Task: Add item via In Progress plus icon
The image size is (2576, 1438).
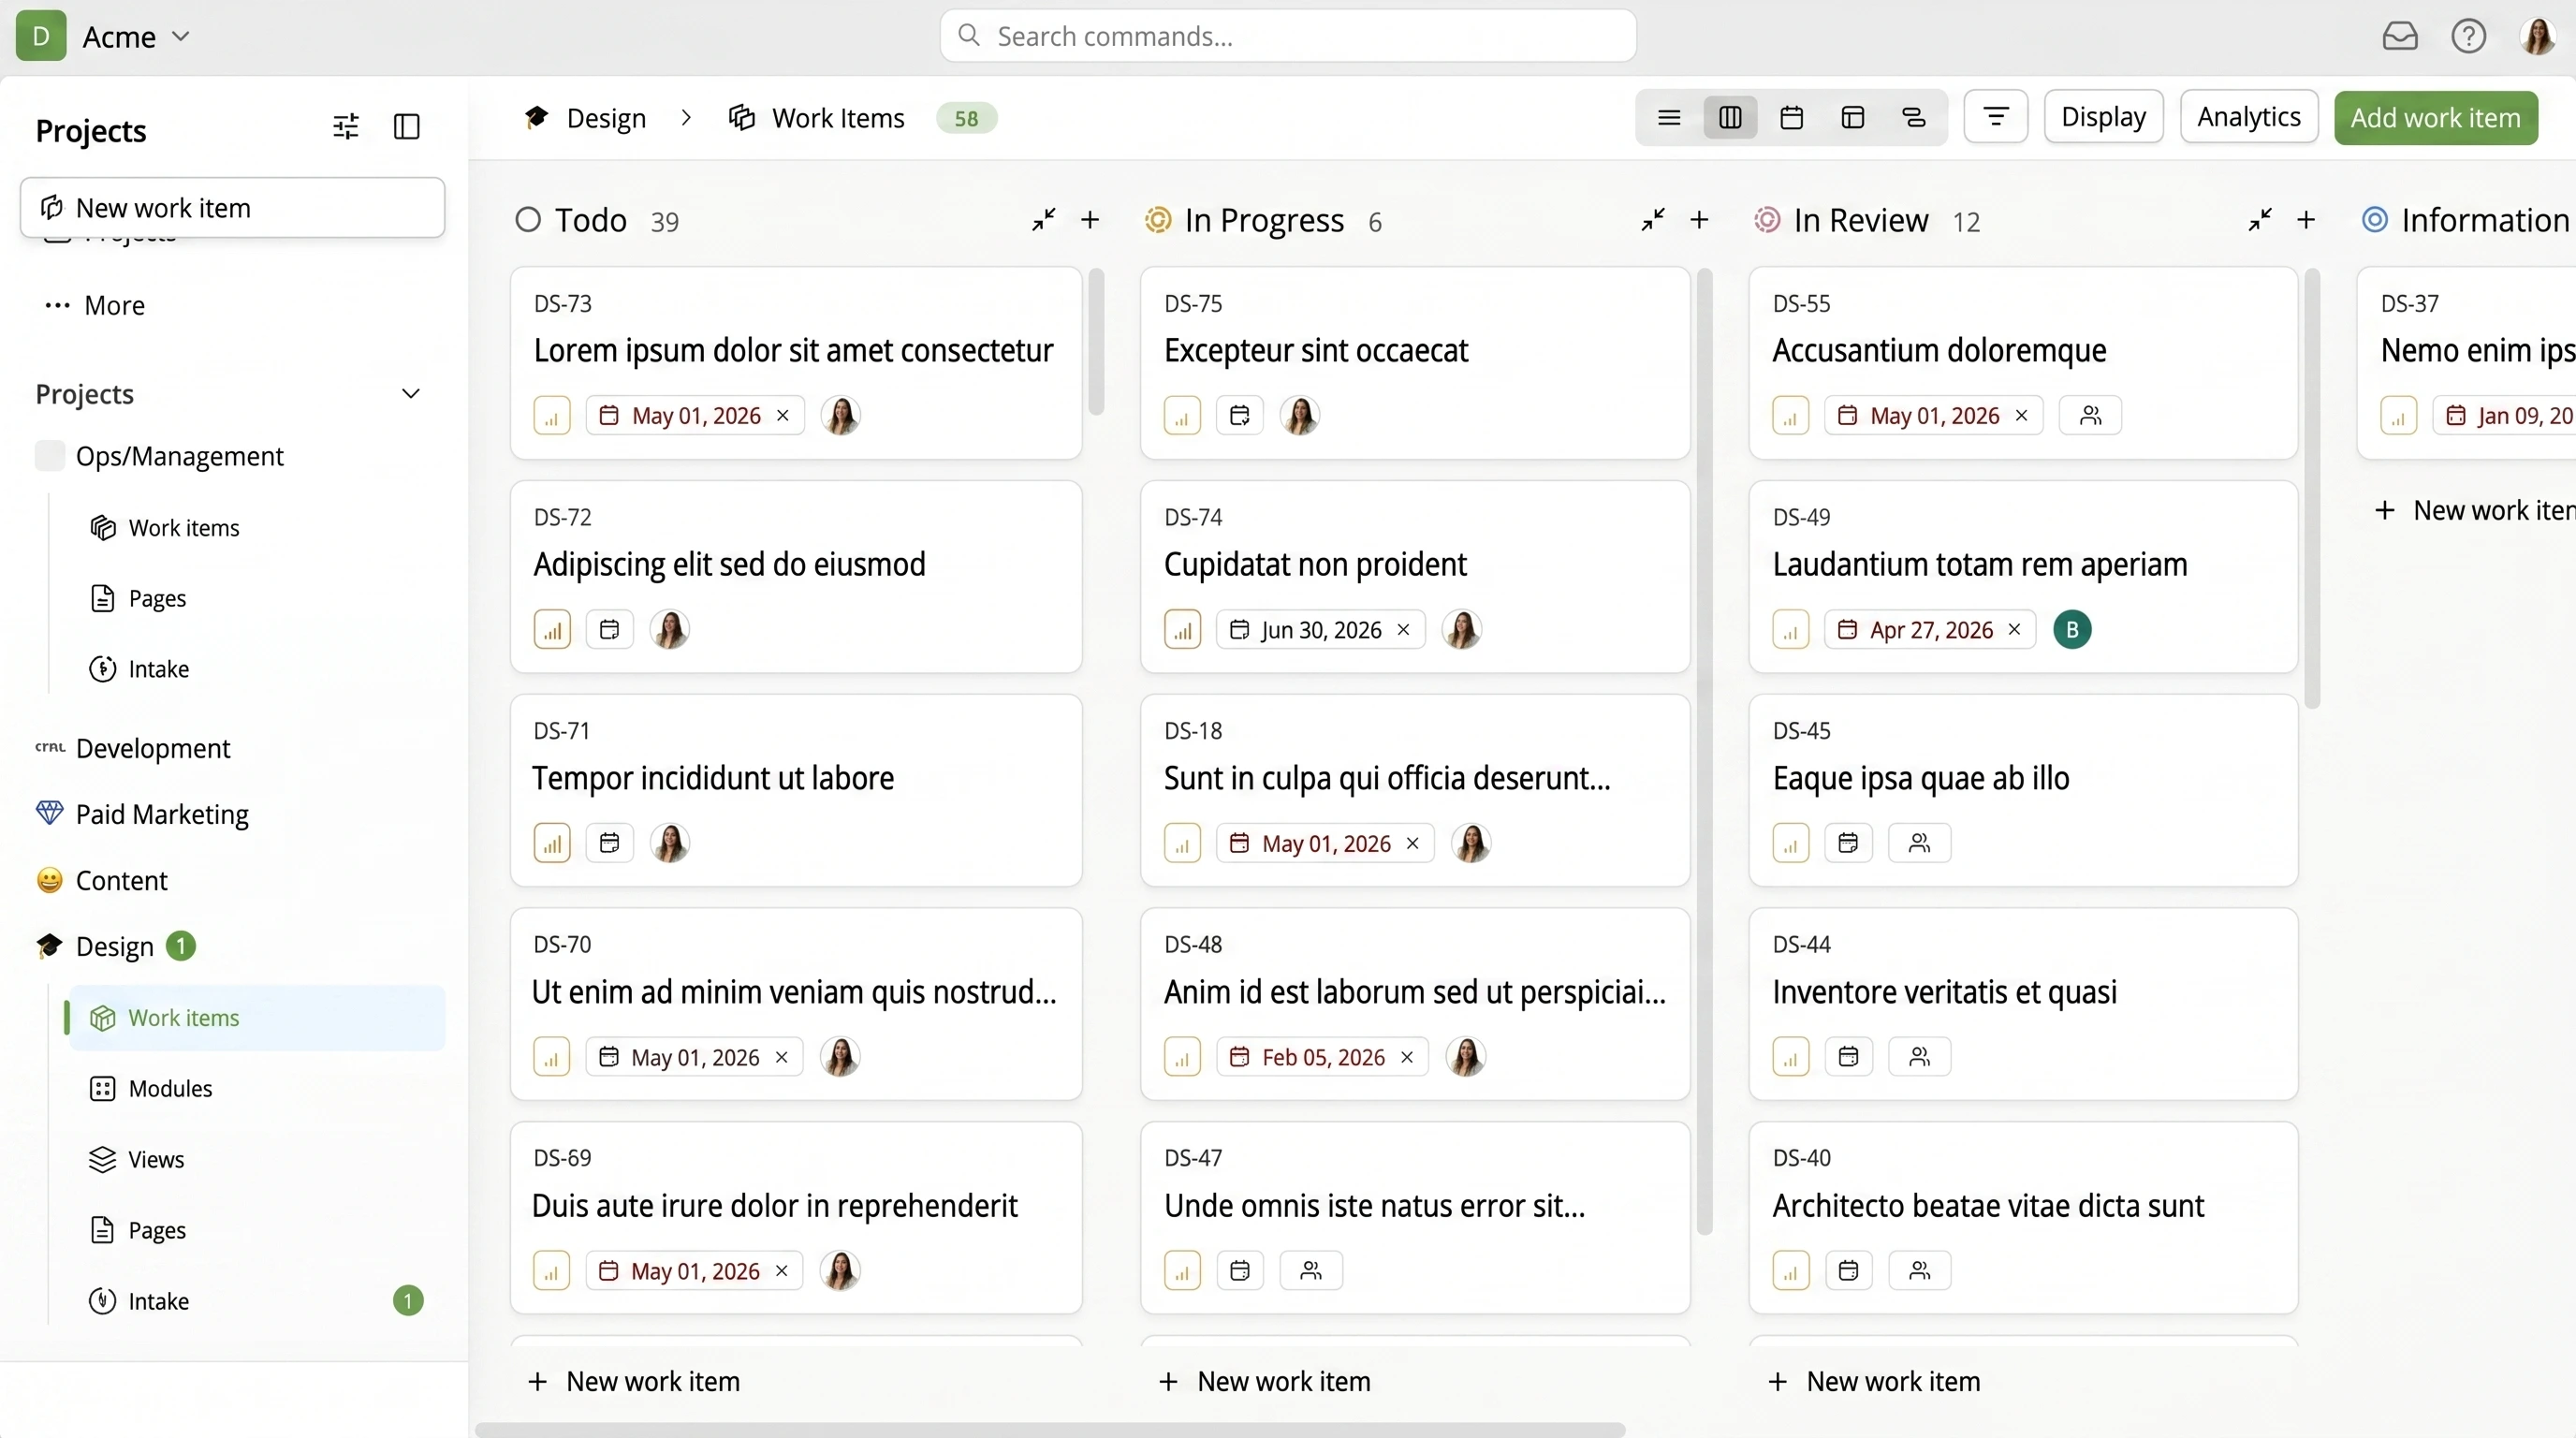Action: click(1699, 220)
